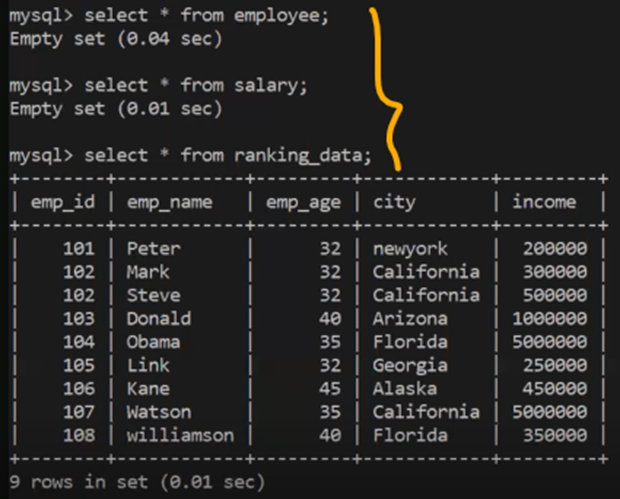Click Peter's age 32
This screenshot has width=620, height=499.
tap(330, 249)
